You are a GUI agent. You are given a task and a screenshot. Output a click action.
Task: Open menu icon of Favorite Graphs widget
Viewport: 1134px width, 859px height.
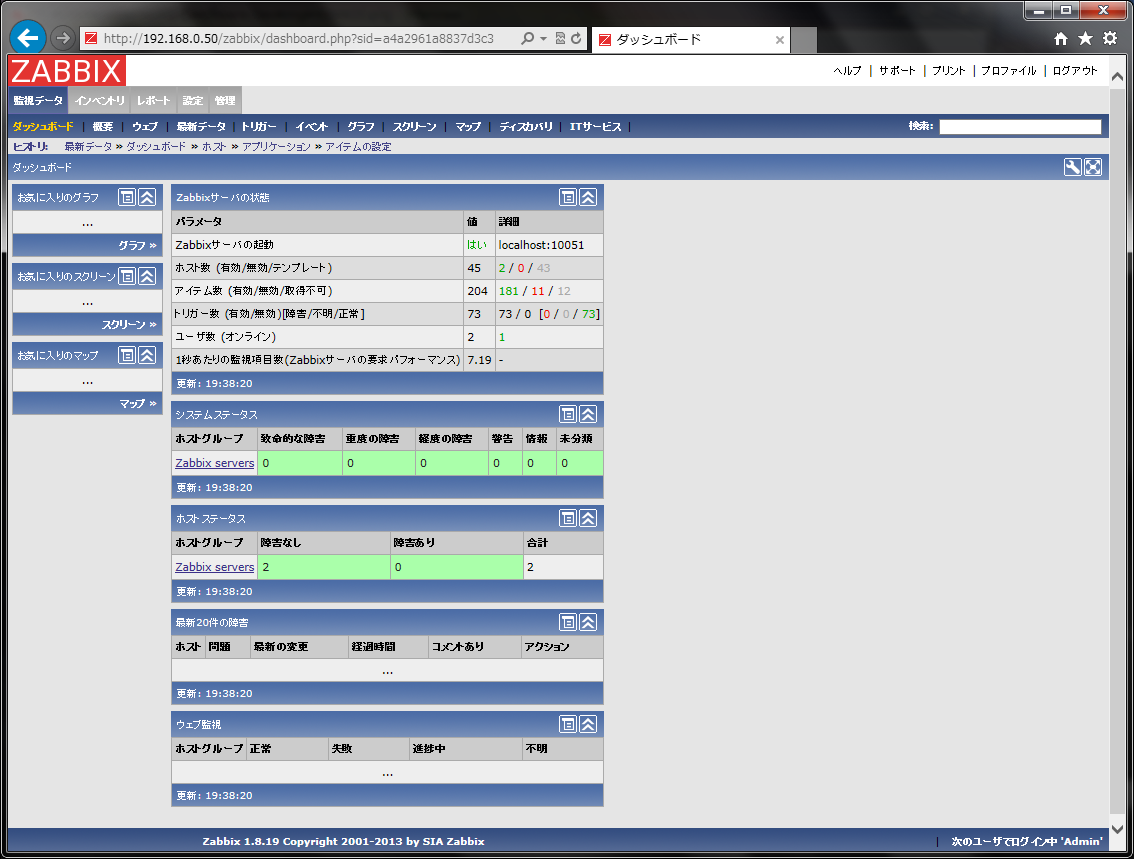coord(127,197)
